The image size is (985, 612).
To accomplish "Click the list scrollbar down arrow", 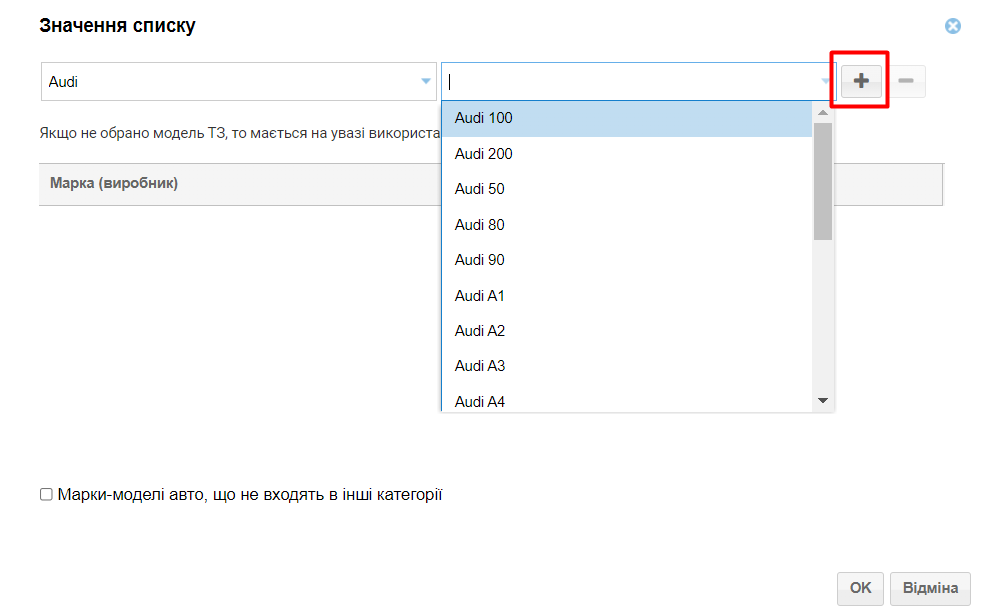I will pyautogui.click(x=822, y=400).
